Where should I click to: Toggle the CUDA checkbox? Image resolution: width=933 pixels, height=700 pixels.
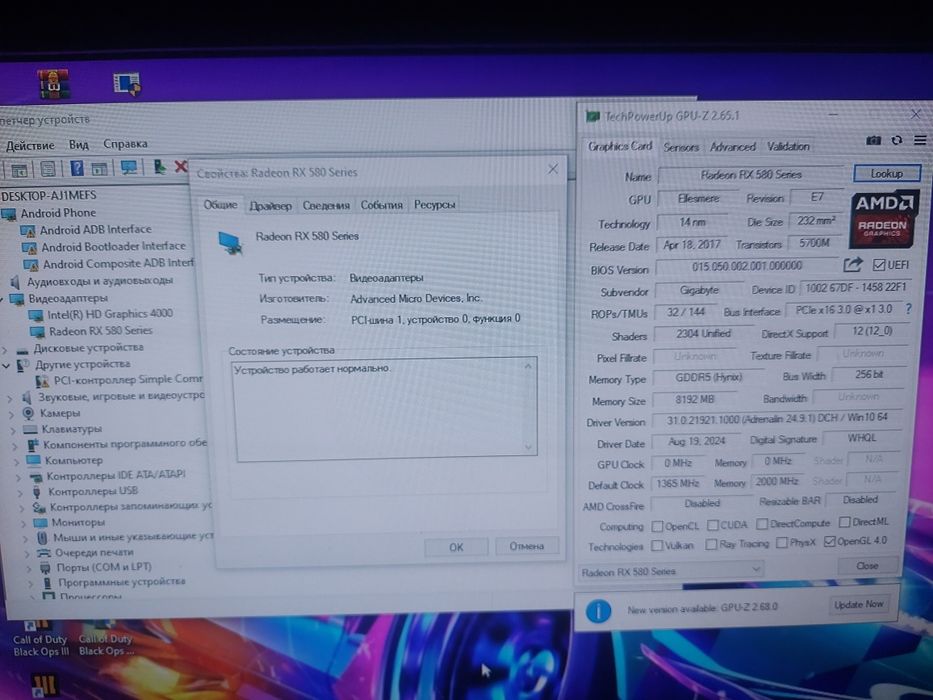tap(712, 525)
